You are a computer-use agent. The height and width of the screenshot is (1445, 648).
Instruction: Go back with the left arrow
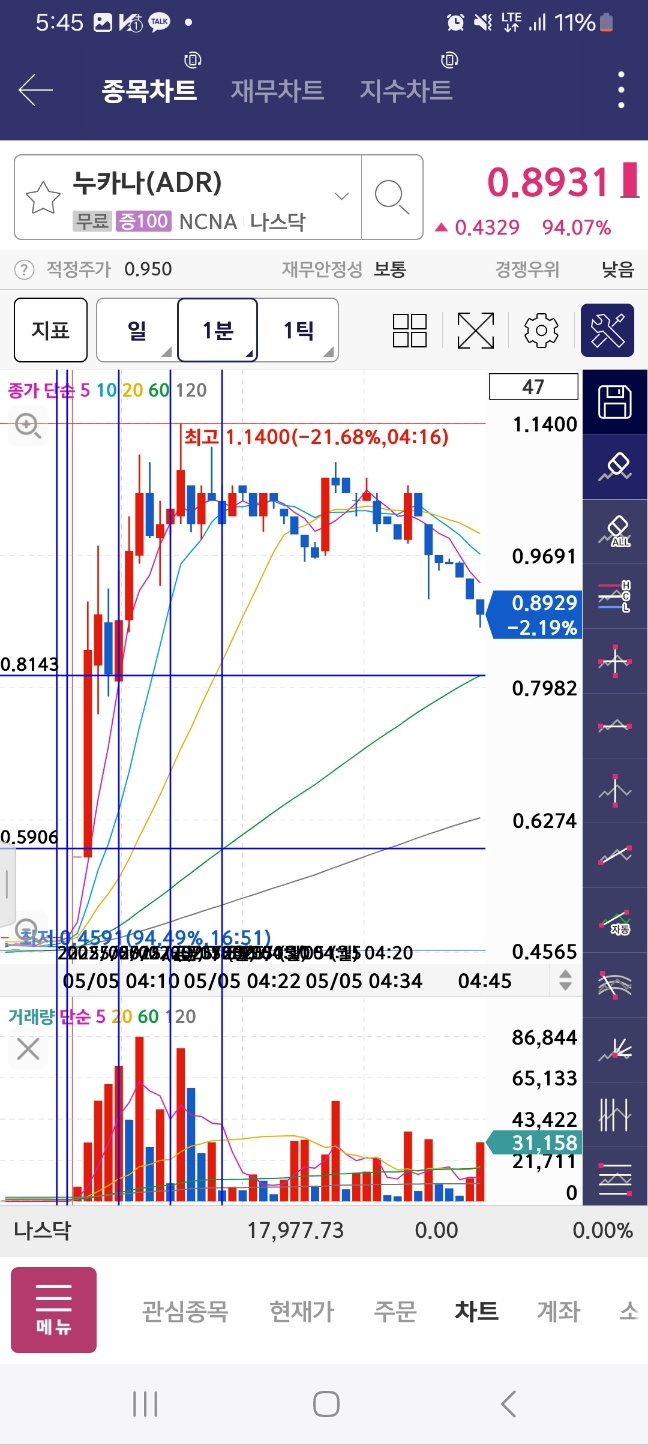click(35, 91)
